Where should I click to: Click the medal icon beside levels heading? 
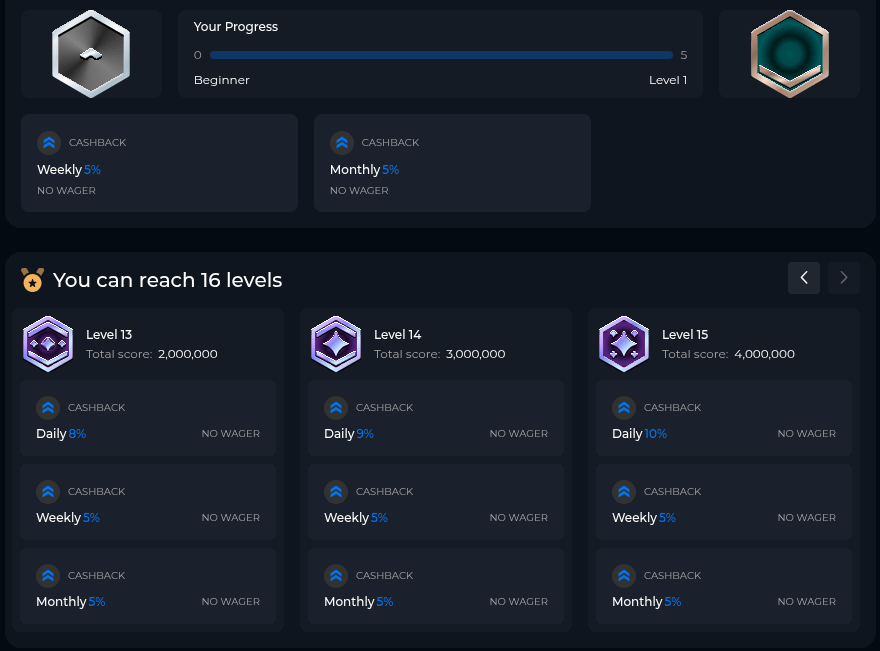coord(33,280)
